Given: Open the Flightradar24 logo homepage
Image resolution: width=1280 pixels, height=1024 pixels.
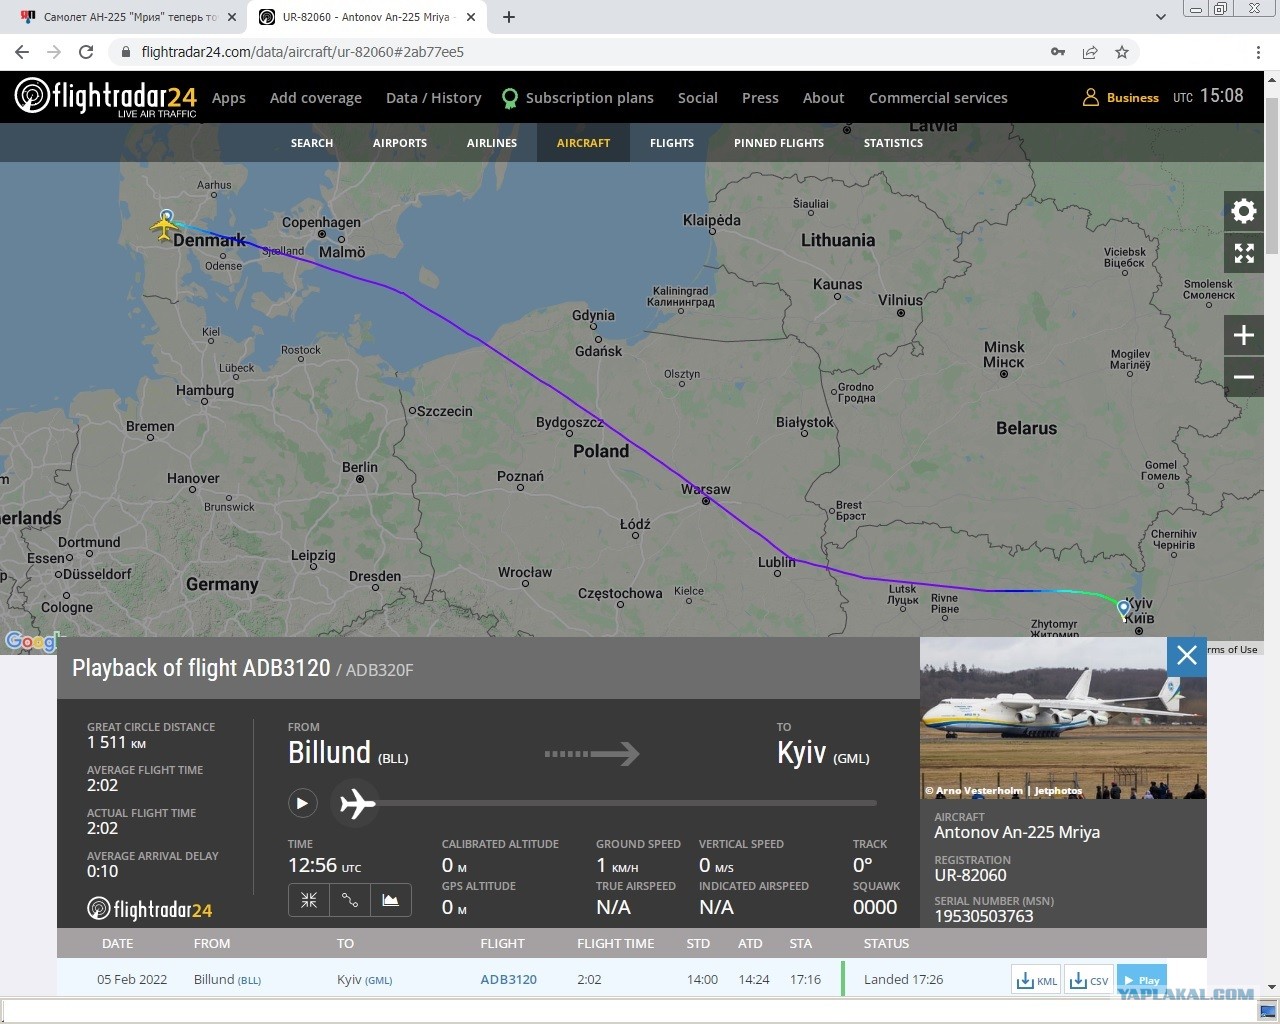Looking at the screenshot, I should pyautogui.click(x=105, y=97).
